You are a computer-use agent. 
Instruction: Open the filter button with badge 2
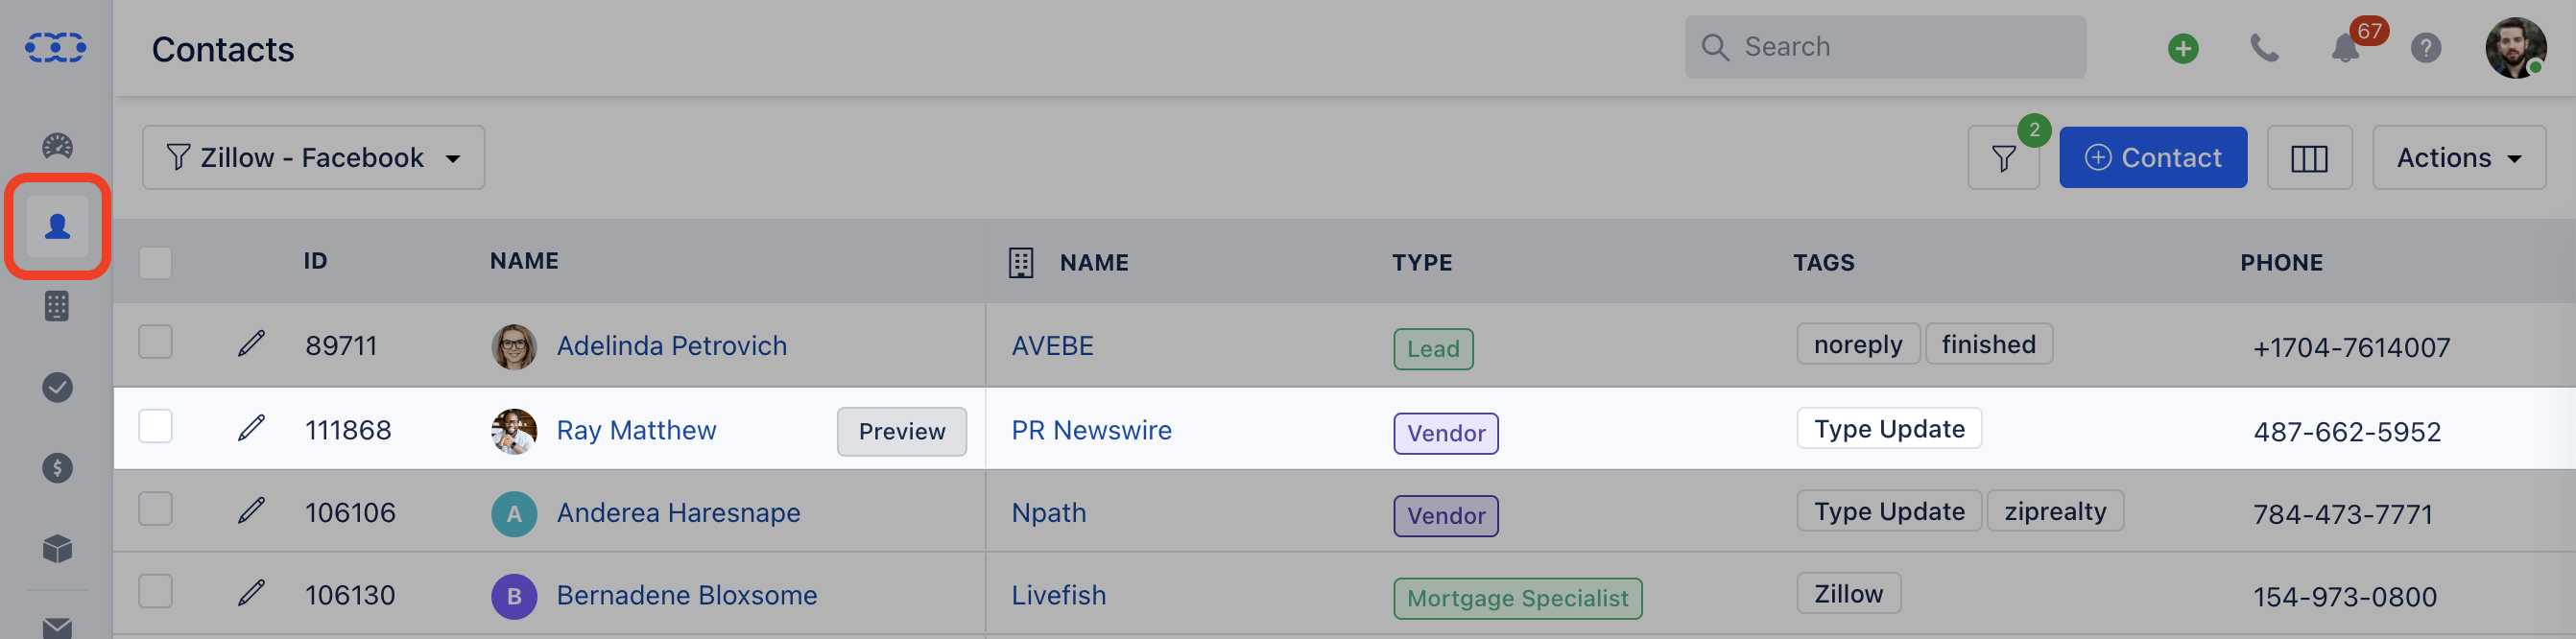click(2003, 158)
